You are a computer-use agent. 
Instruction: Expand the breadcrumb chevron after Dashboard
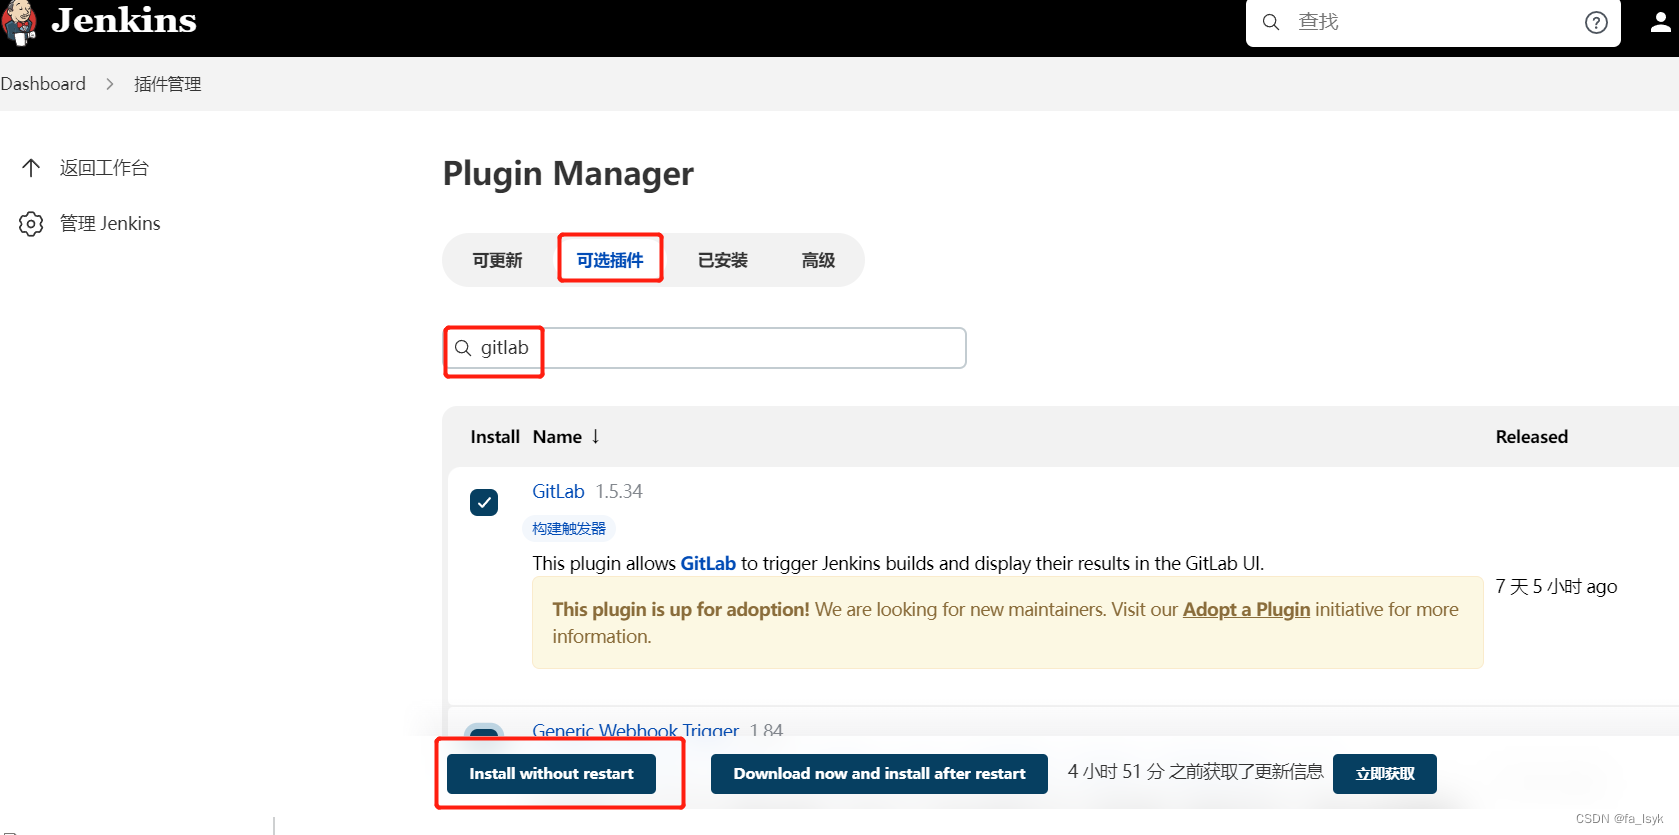tap(110, 84)
